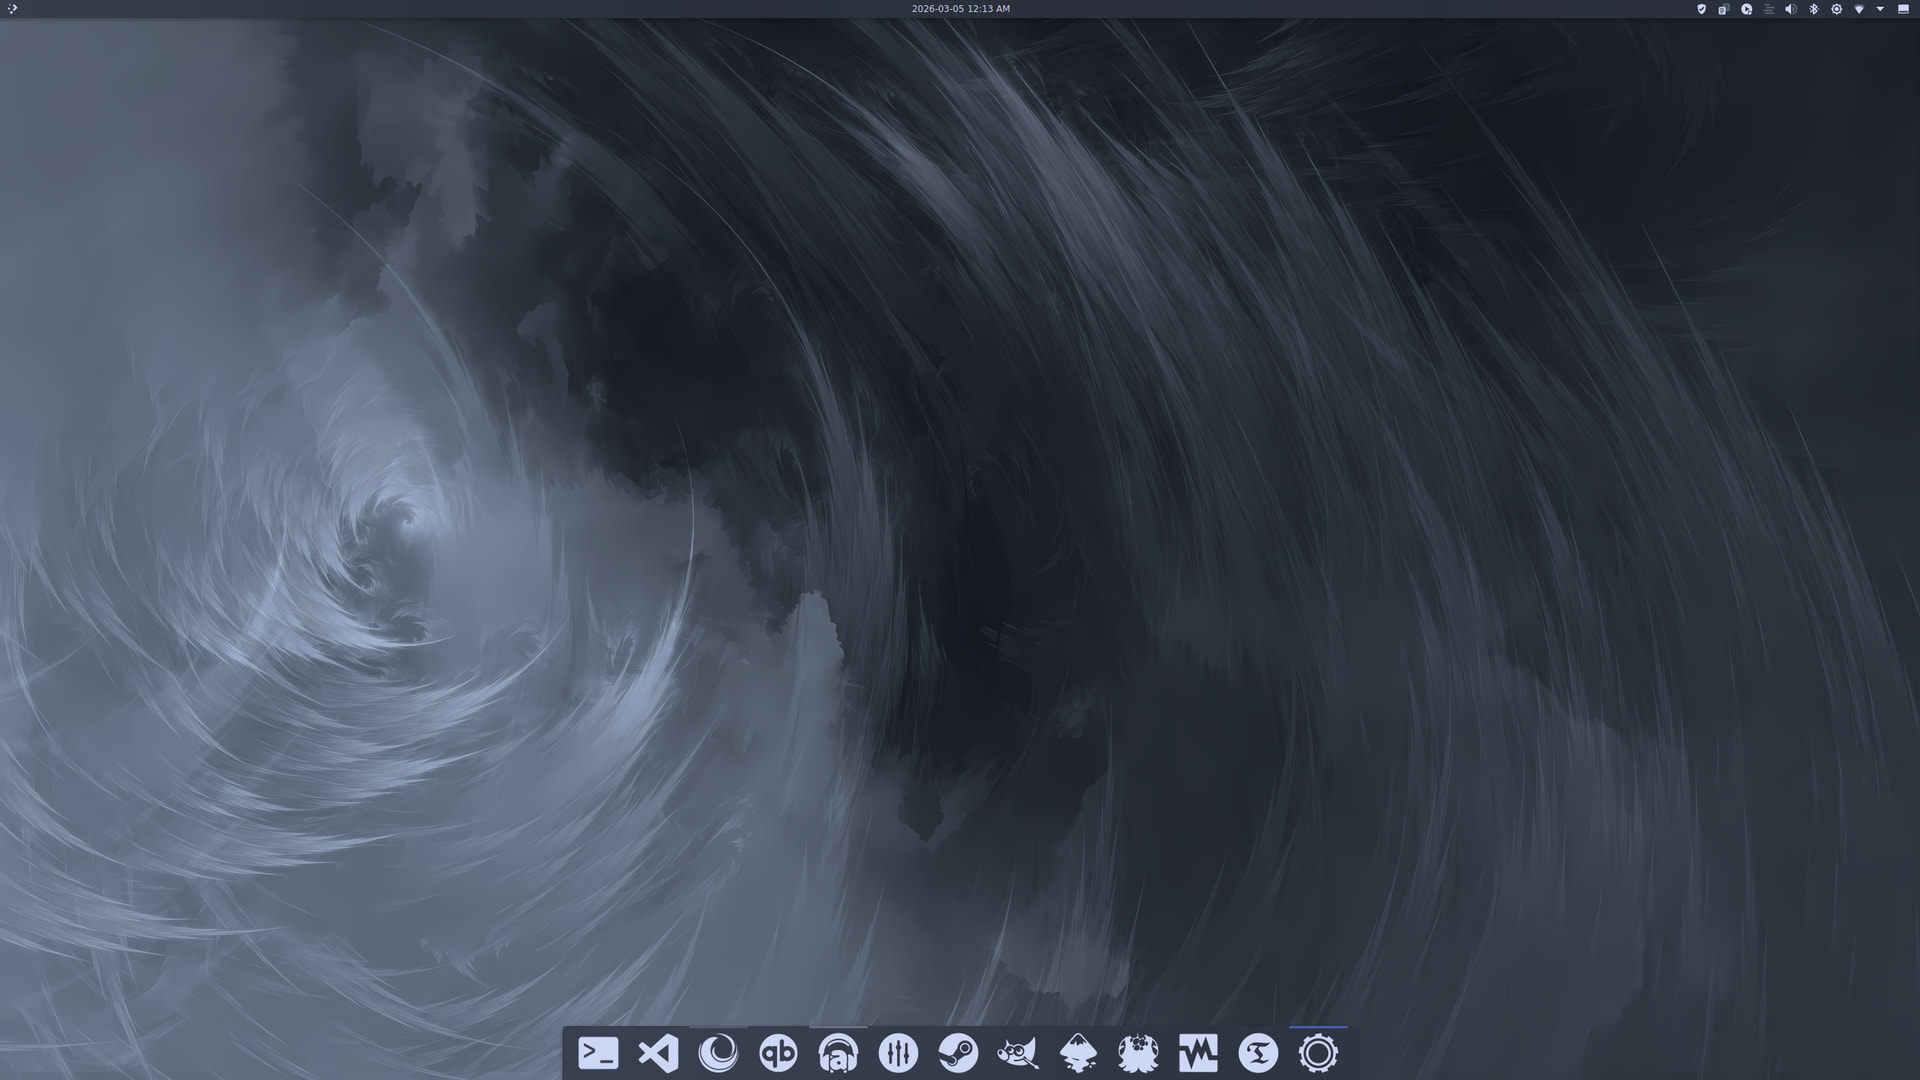Launch GIMP from the dock
This screenshot has height=1080, width=1920.
pyautogui.click(x=1018, y=1053)
